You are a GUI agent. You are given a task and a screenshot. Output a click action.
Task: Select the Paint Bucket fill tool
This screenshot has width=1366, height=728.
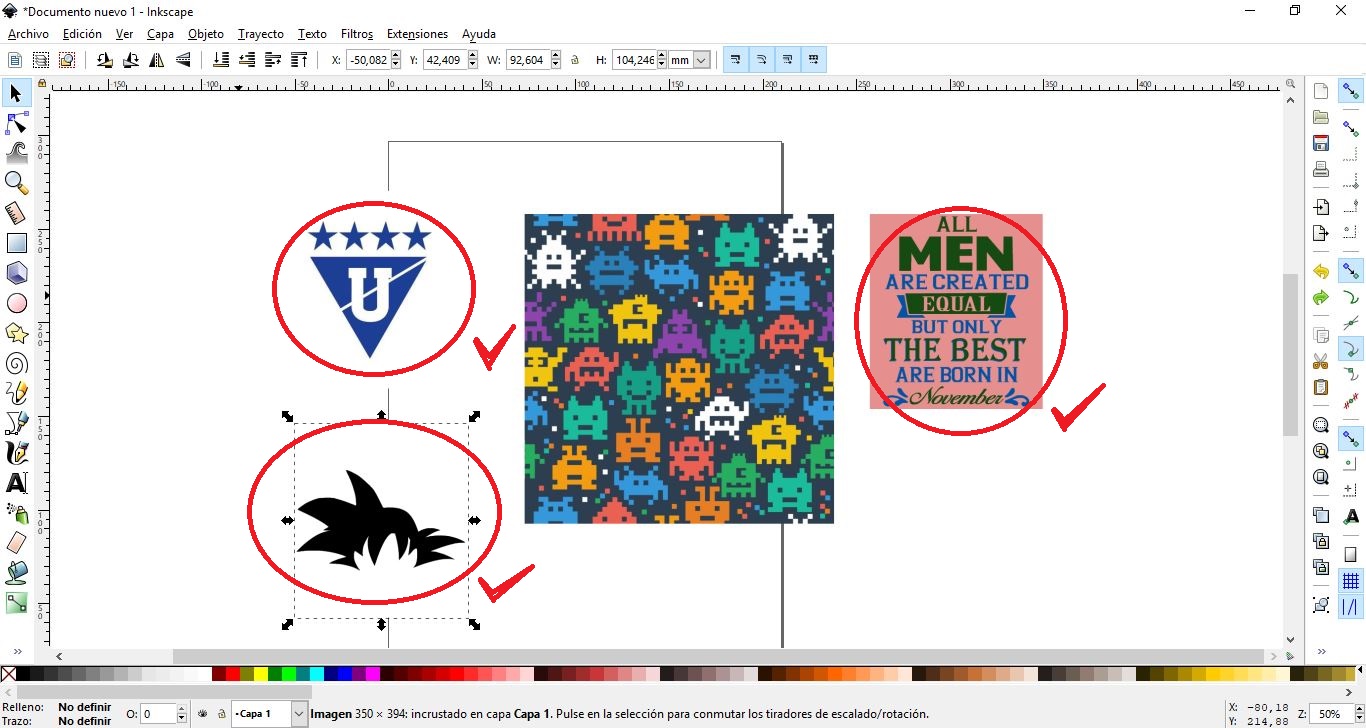tap(16, 573)
